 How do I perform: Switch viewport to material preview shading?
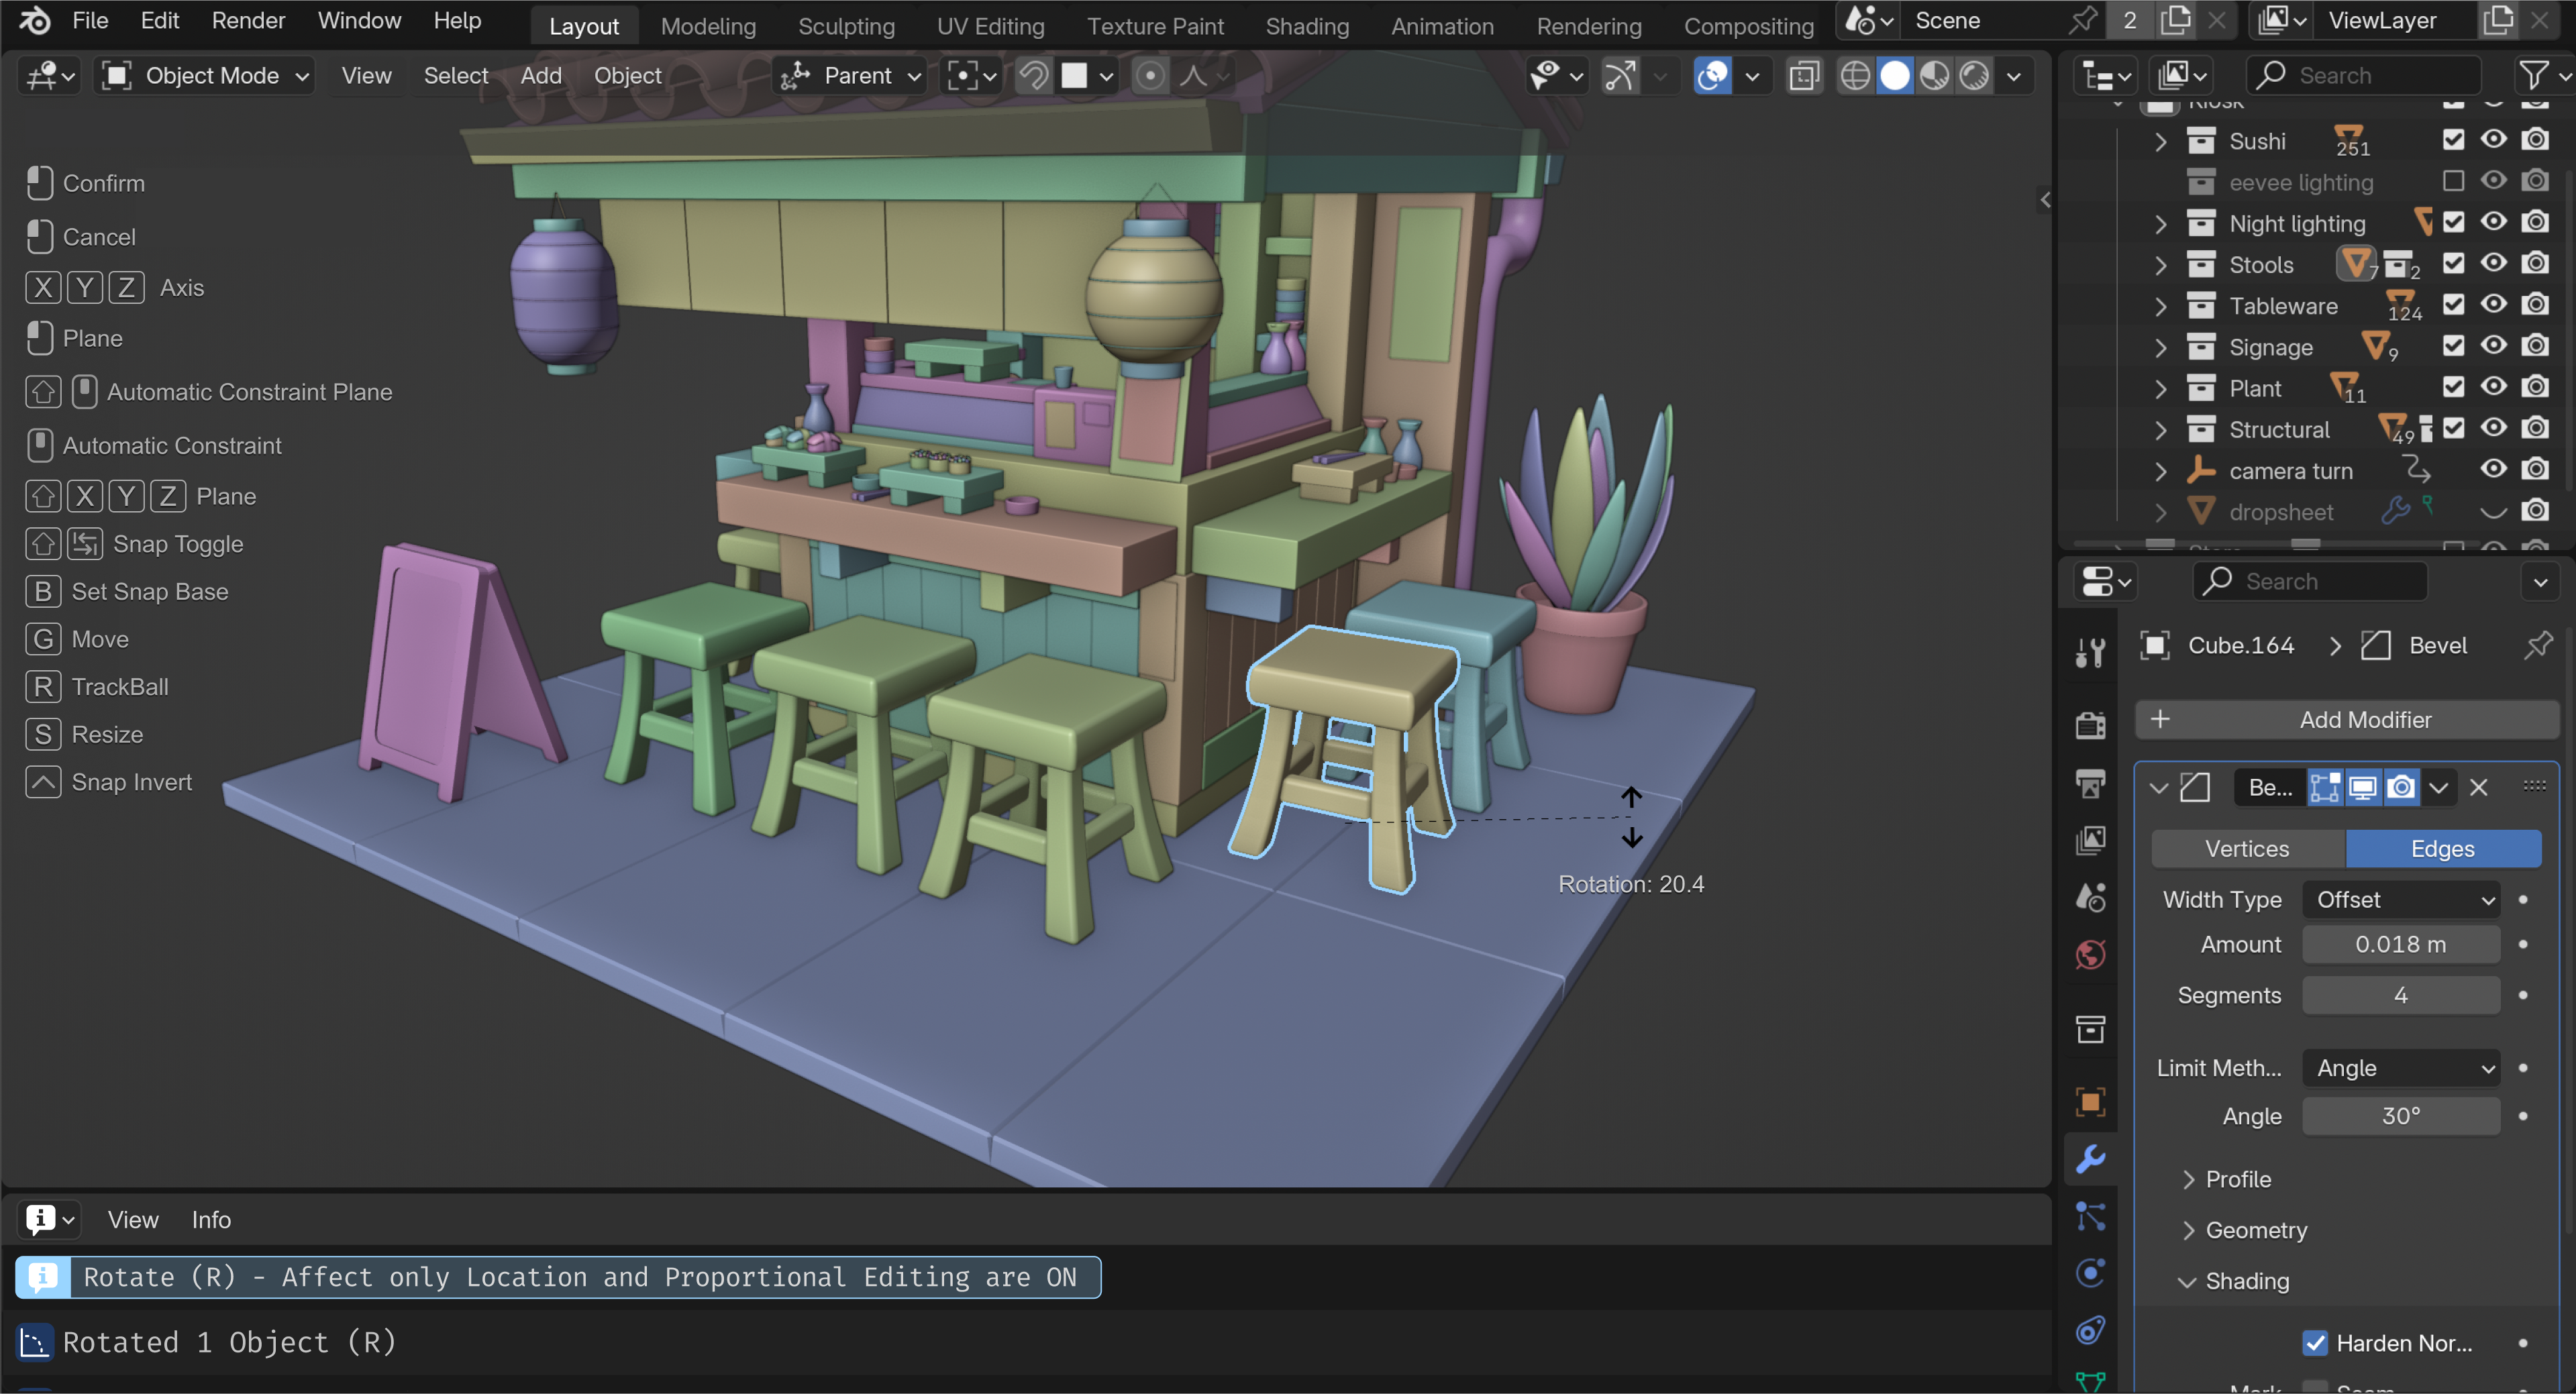1934,76
